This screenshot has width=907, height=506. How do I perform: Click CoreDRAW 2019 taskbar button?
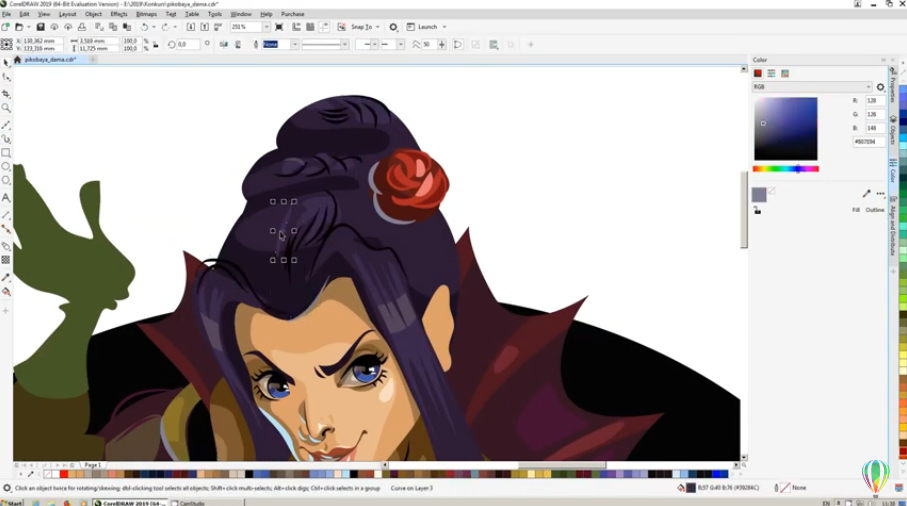[x=130, y=503]
